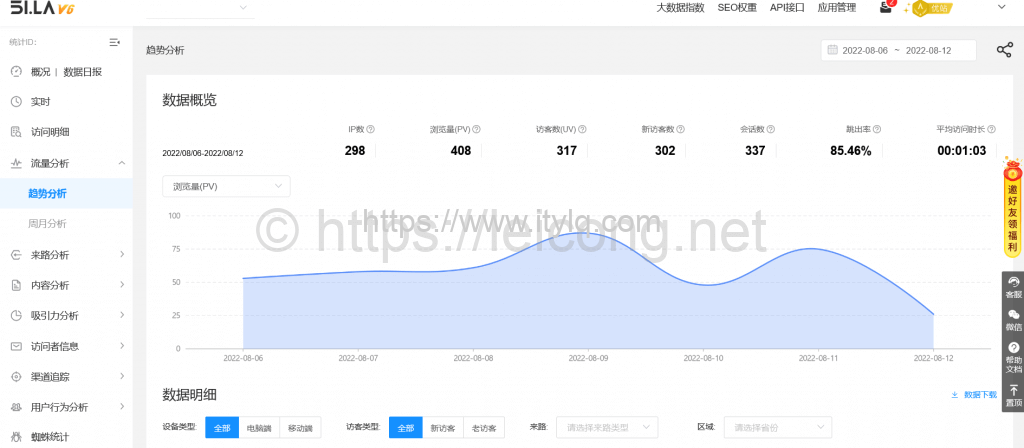Open API接口 in top navigation

pos(787,8)
